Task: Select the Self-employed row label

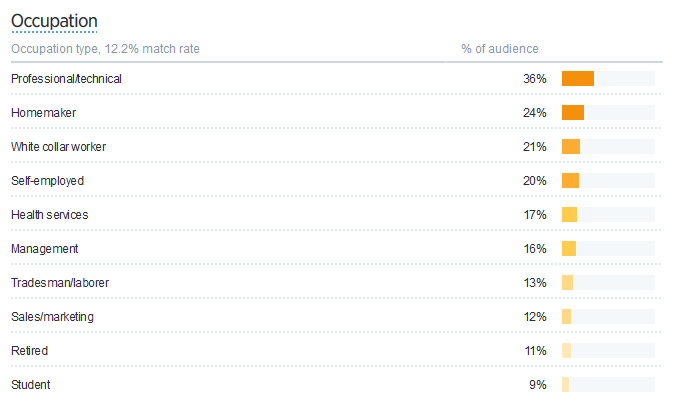Action: [47, 181]
